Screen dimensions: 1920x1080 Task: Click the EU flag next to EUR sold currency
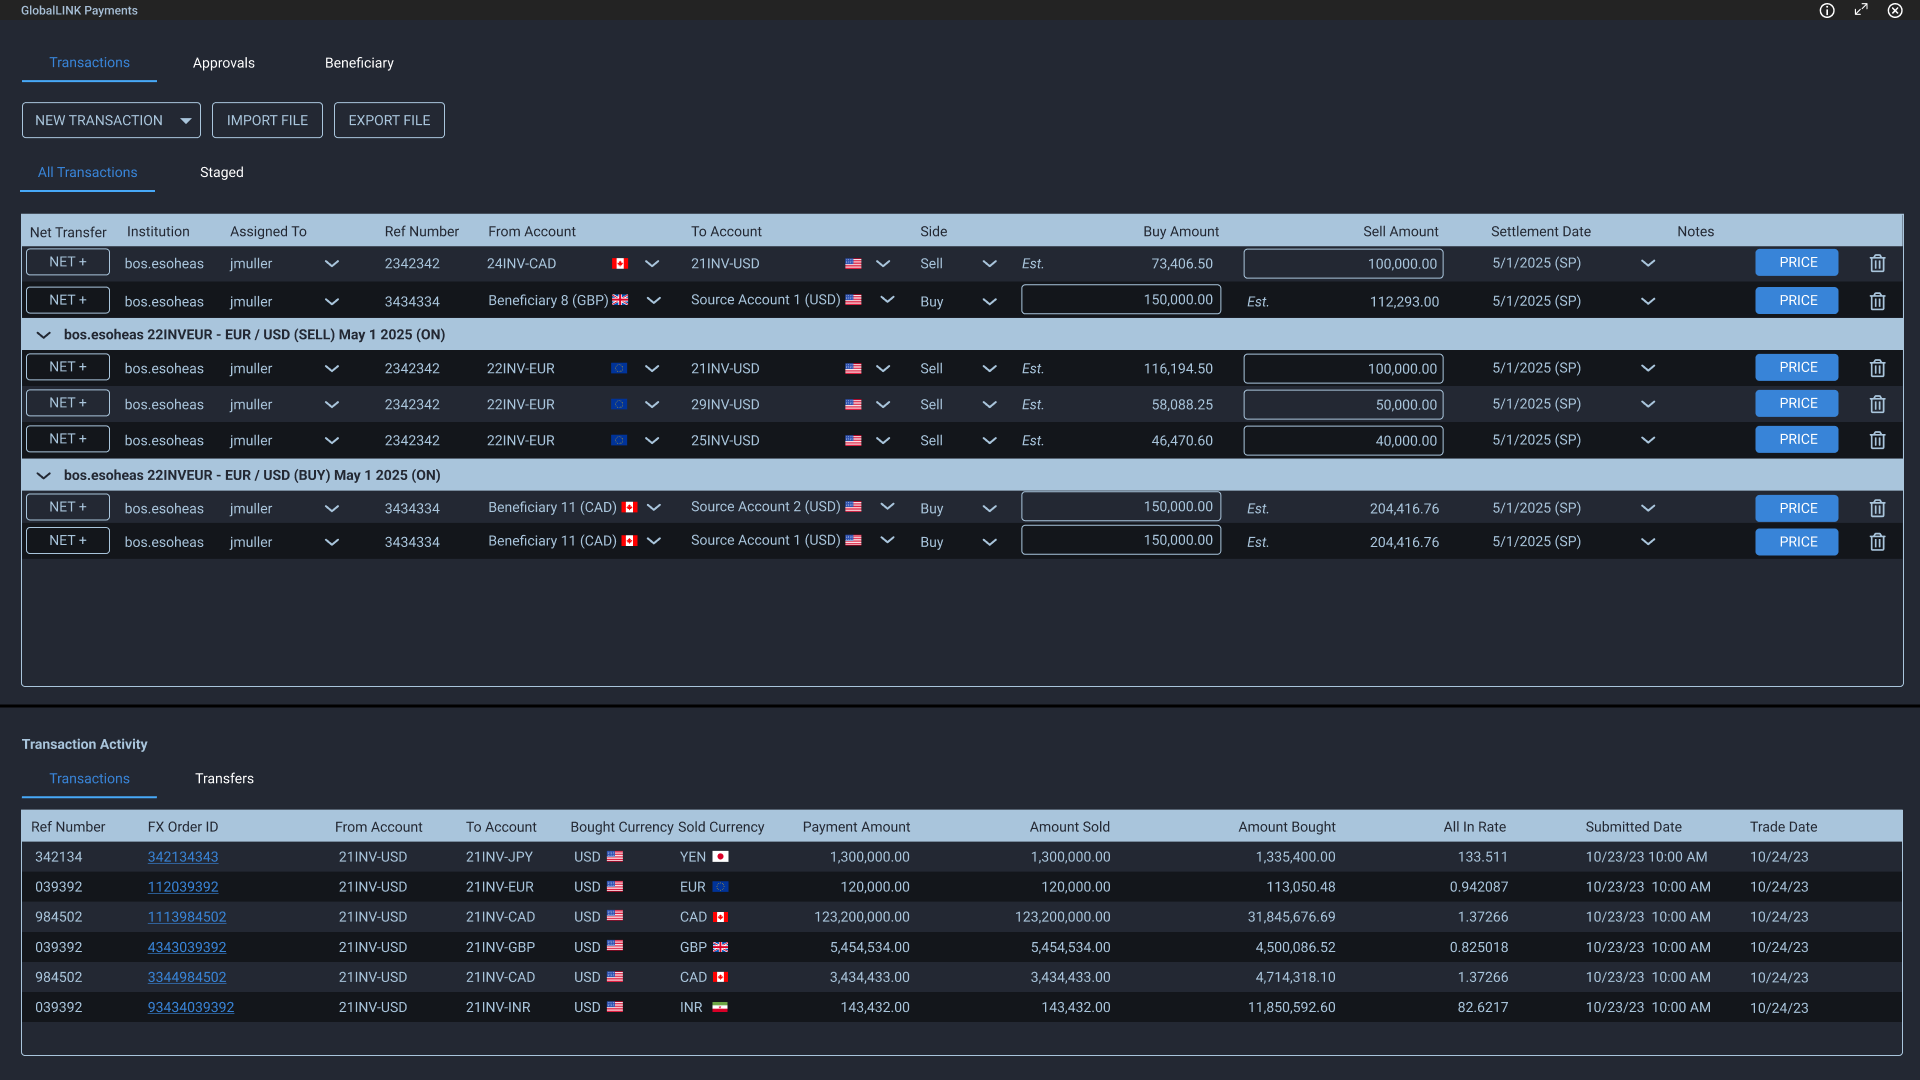[x=720, y=887]
